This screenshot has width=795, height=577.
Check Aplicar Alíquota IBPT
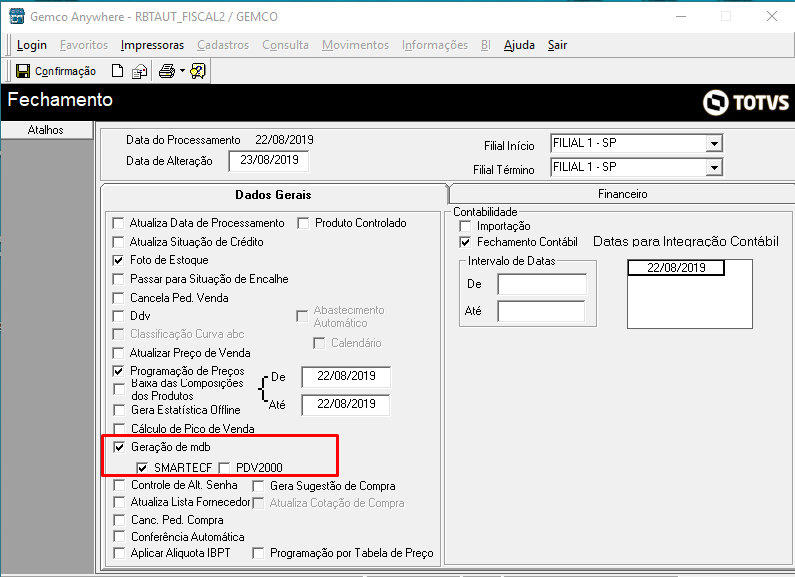pyautogui.click(x=119, y=553)
